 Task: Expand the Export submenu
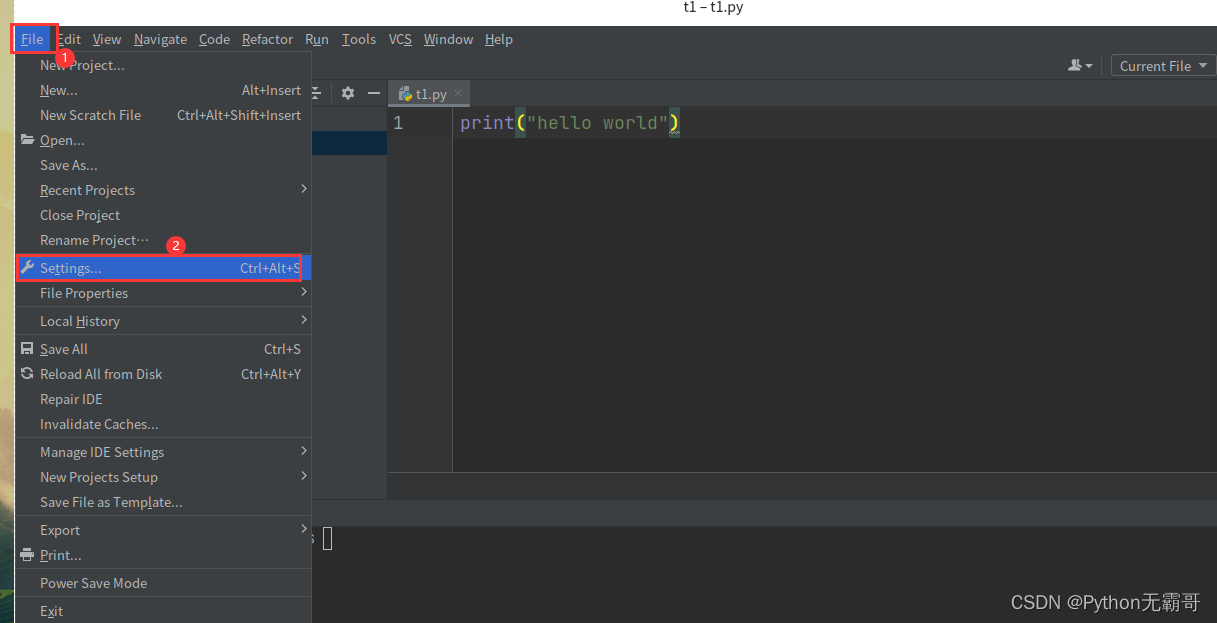163,530
